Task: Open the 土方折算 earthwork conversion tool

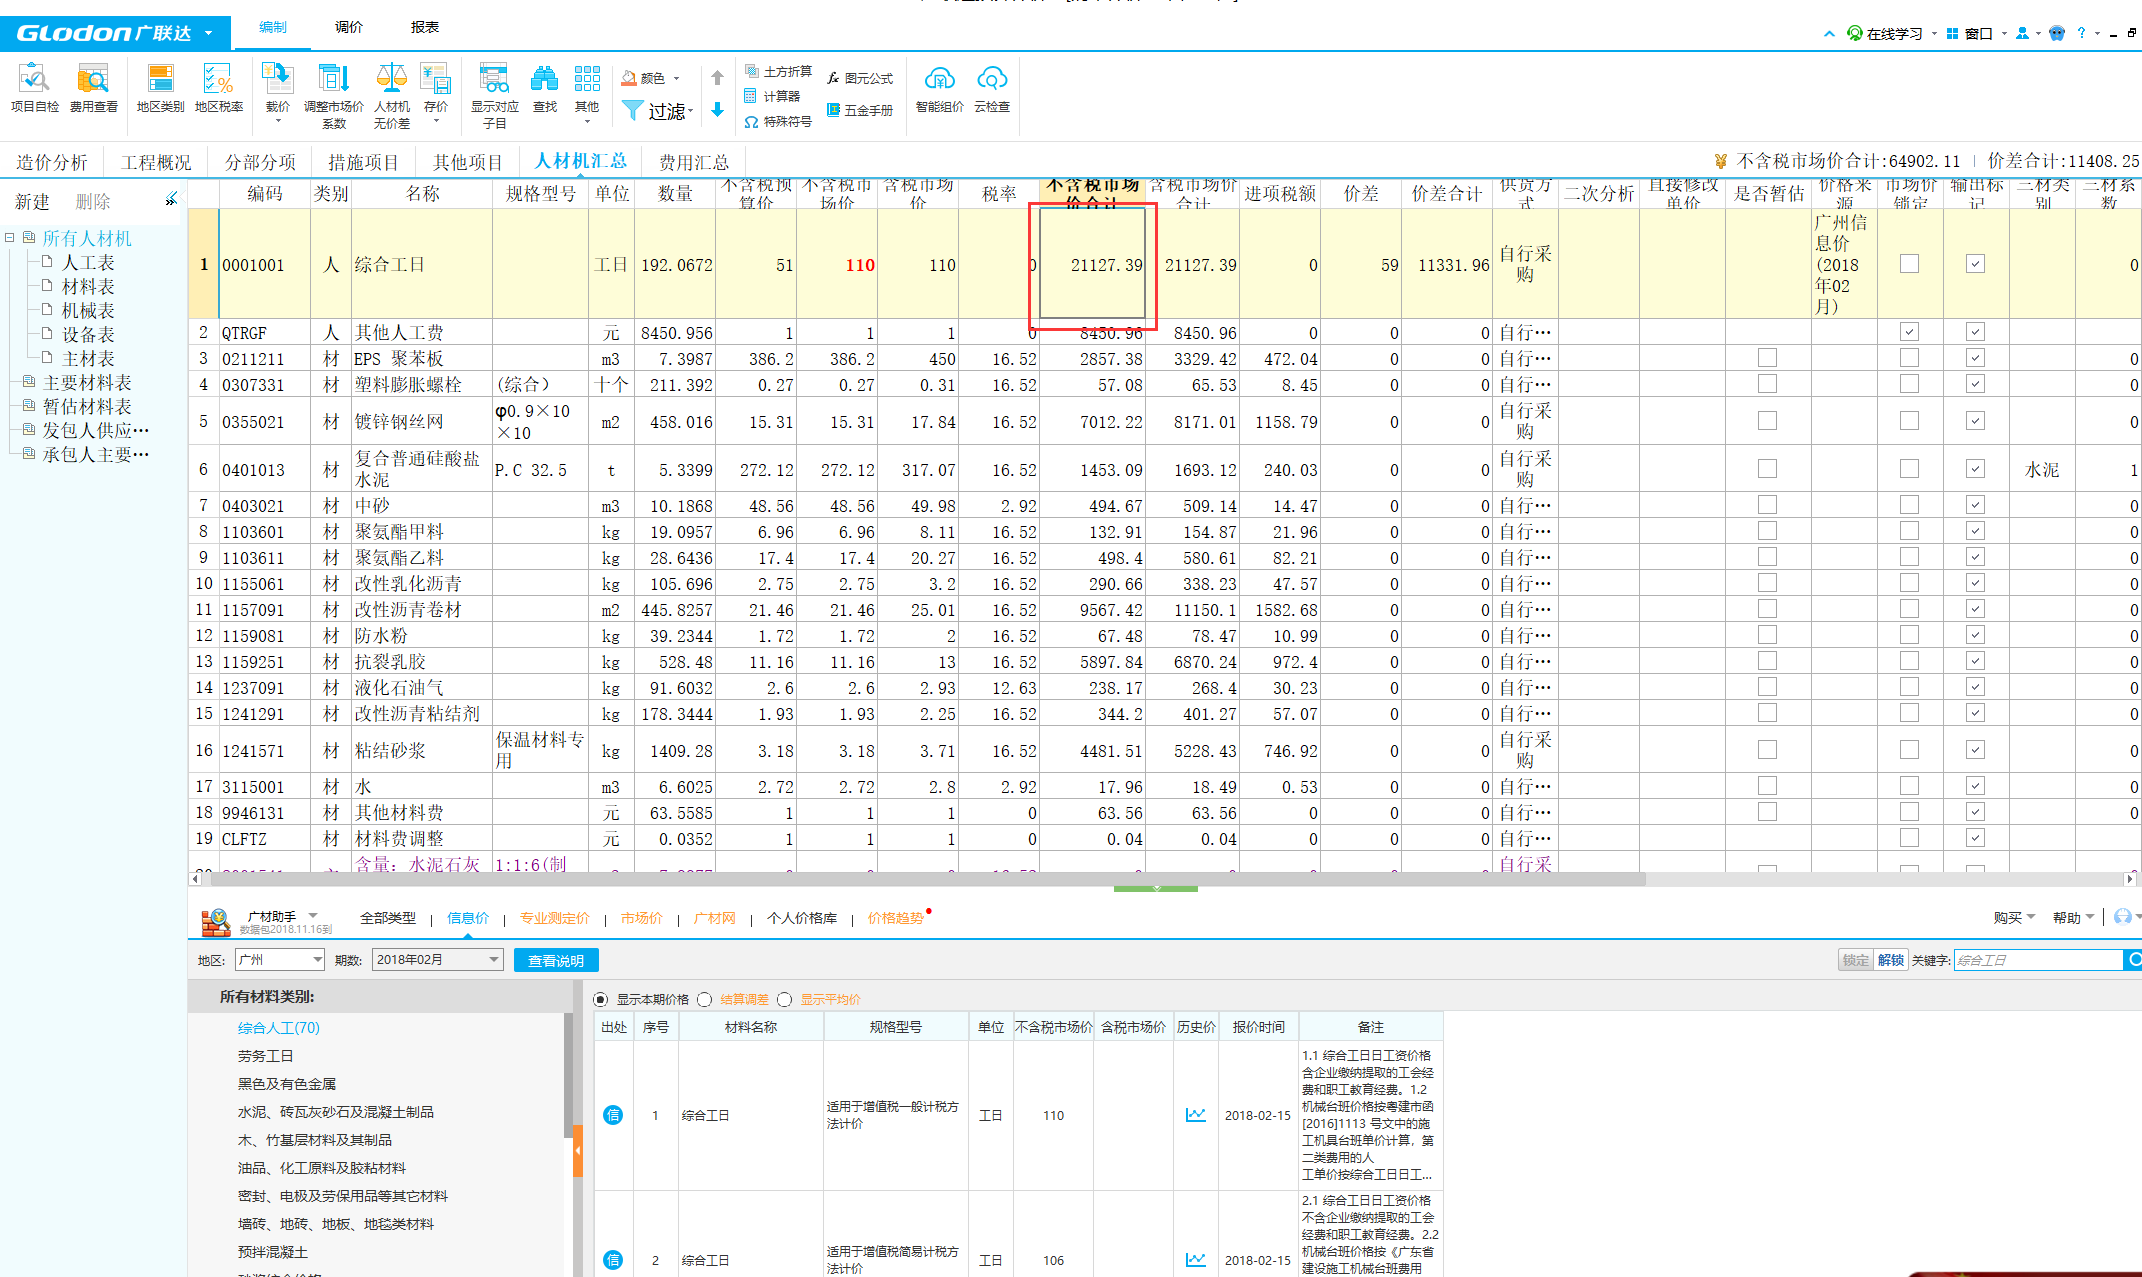Action: click(x=778, y=71)
